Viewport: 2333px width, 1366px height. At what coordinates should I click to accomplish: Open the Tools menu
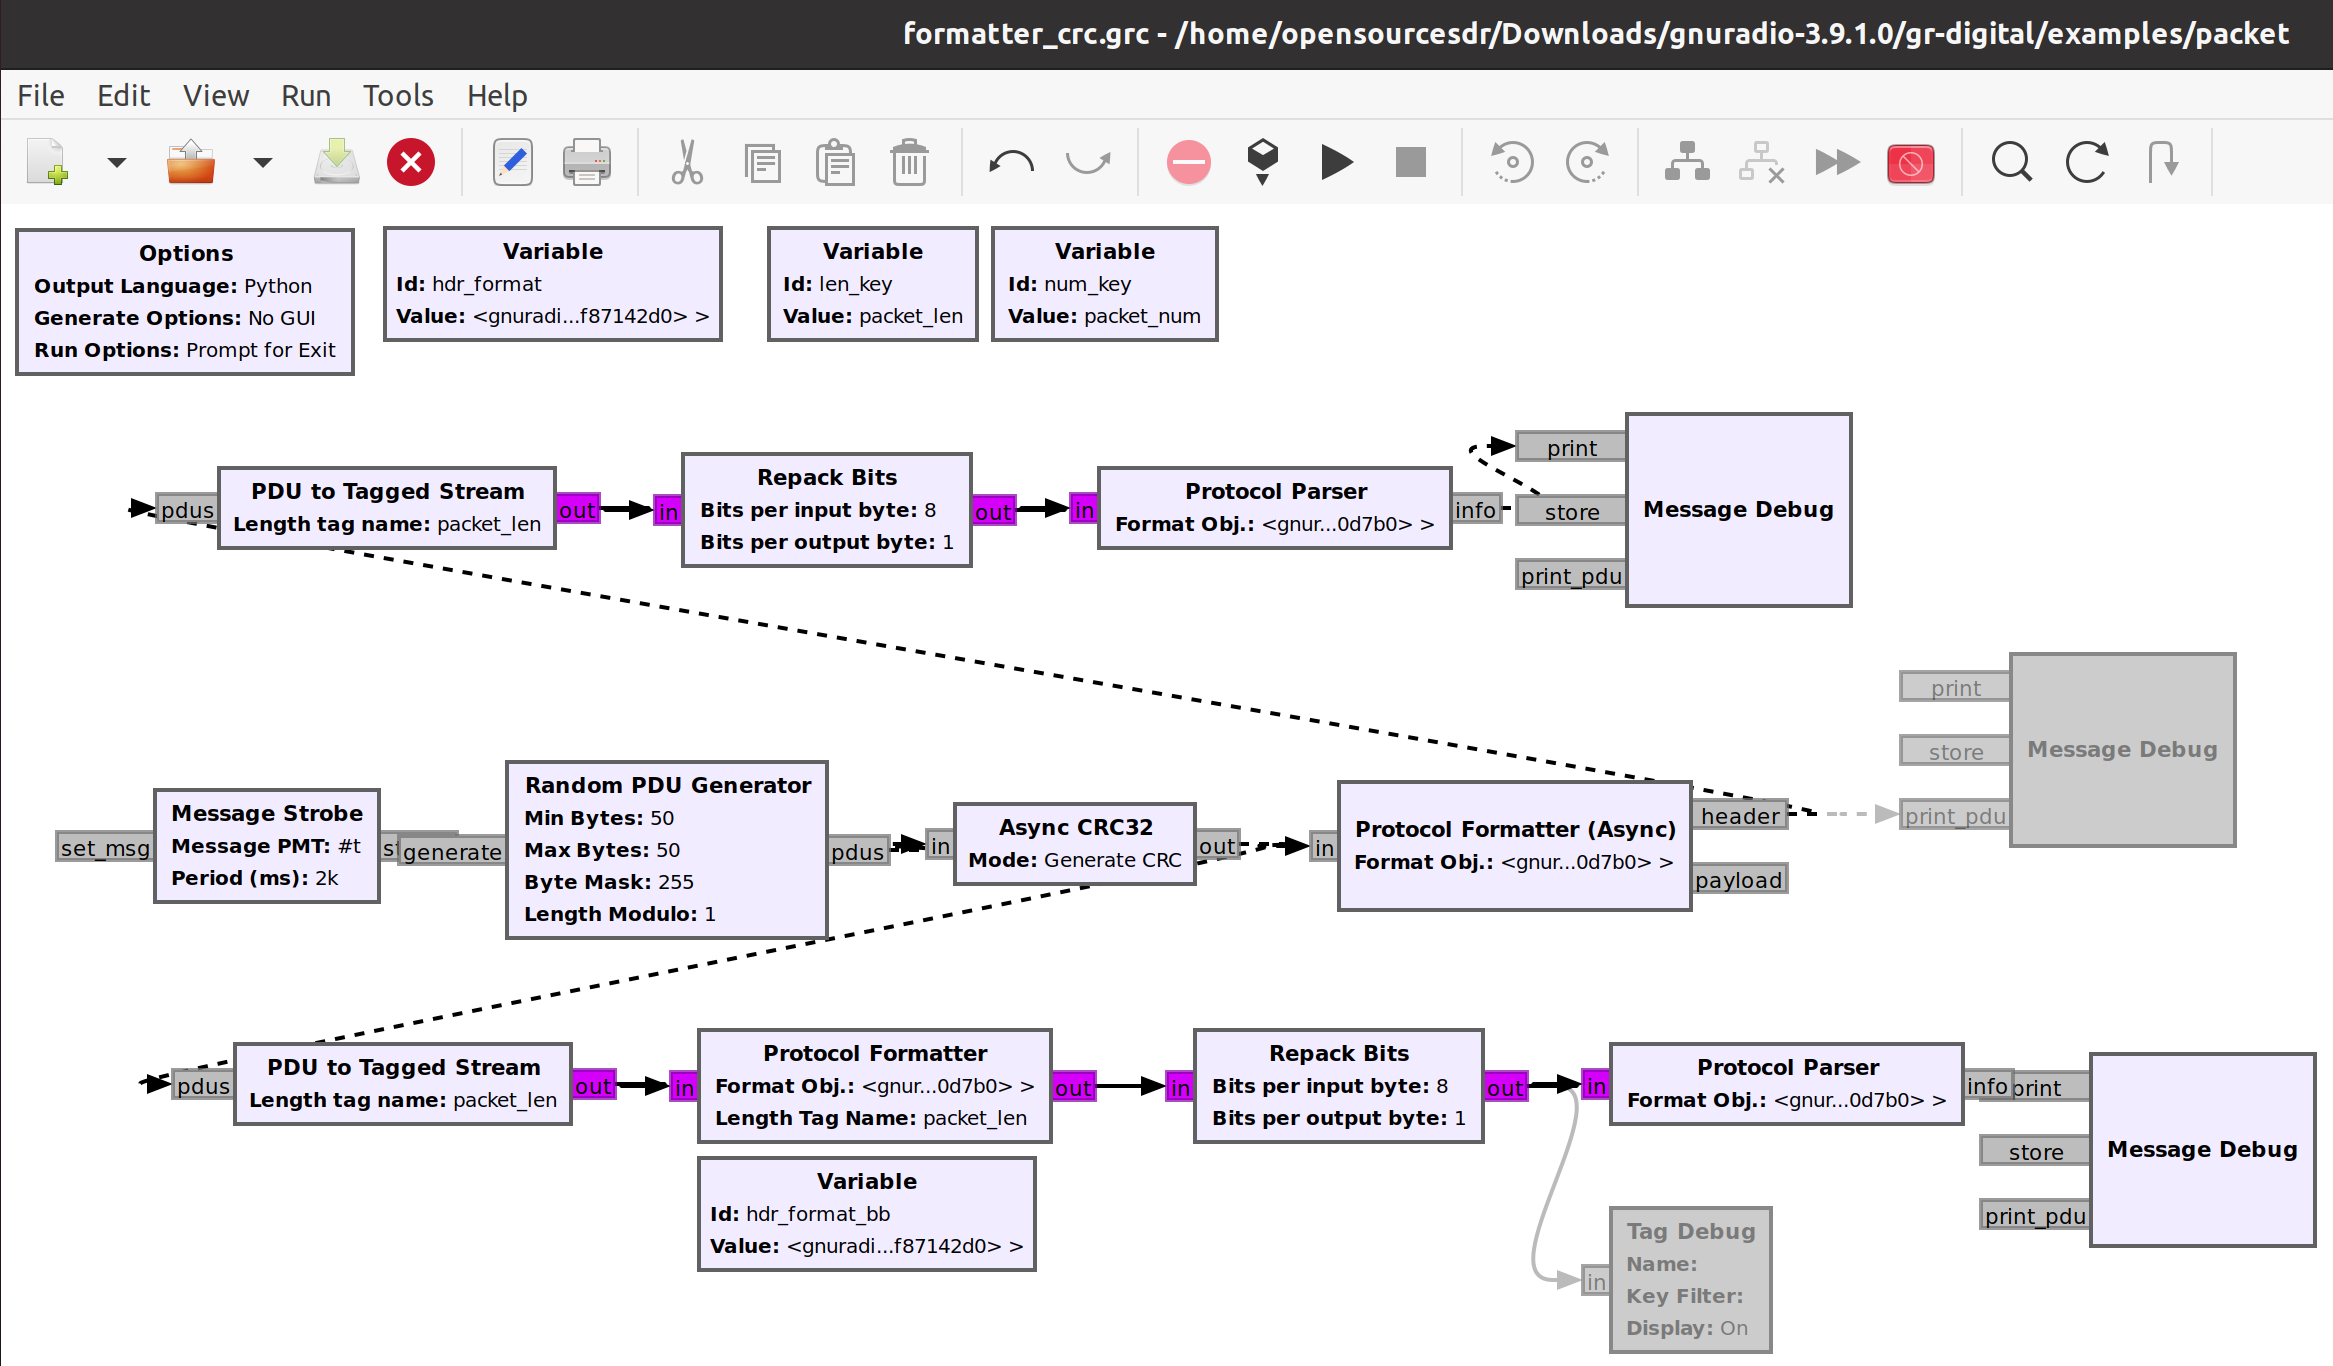point(398,96)
